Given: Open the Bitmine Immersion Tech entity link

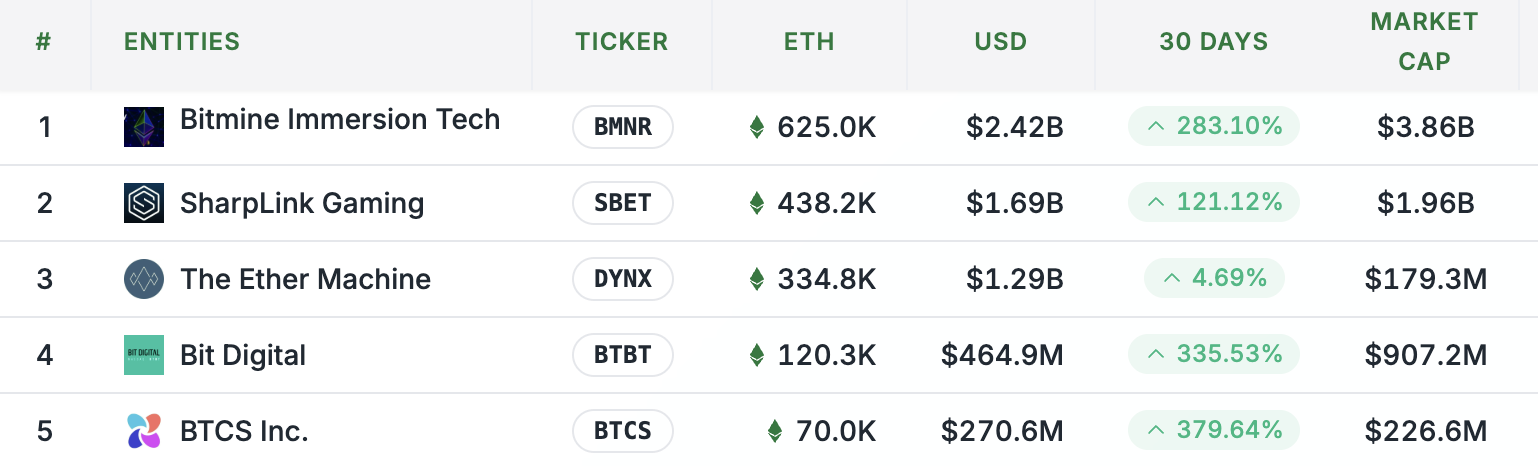Looking at the screenshot, I should pos(340,120).
